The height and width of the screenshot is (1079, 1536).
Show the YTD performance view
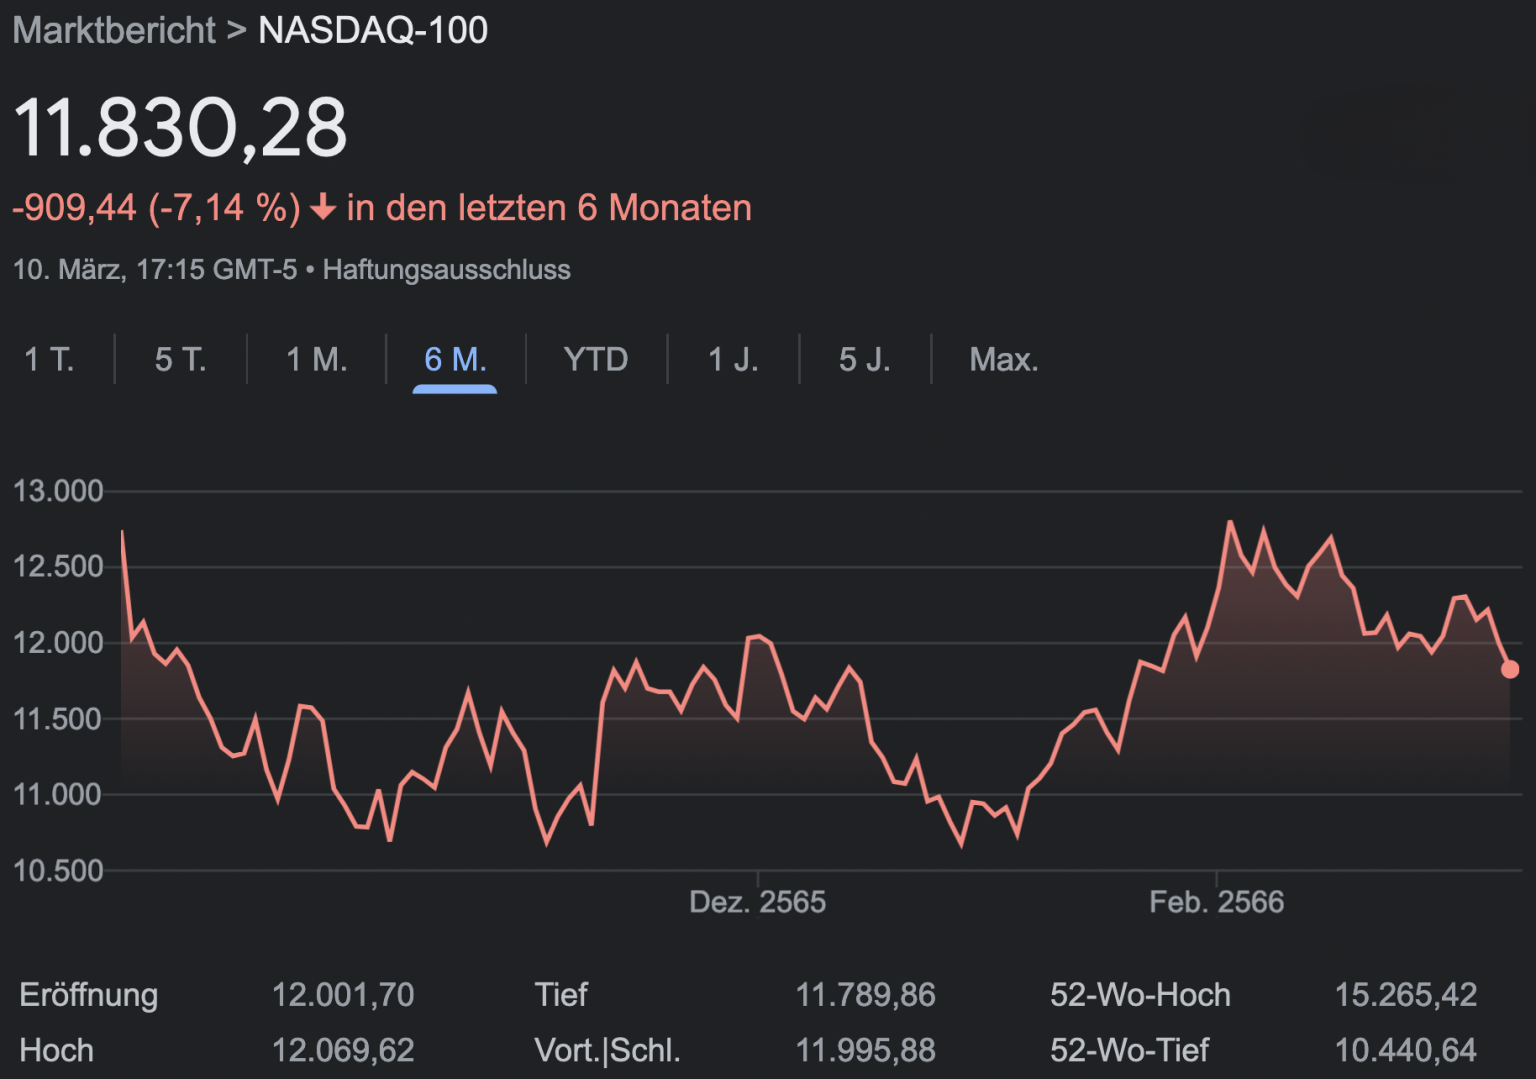596,359
